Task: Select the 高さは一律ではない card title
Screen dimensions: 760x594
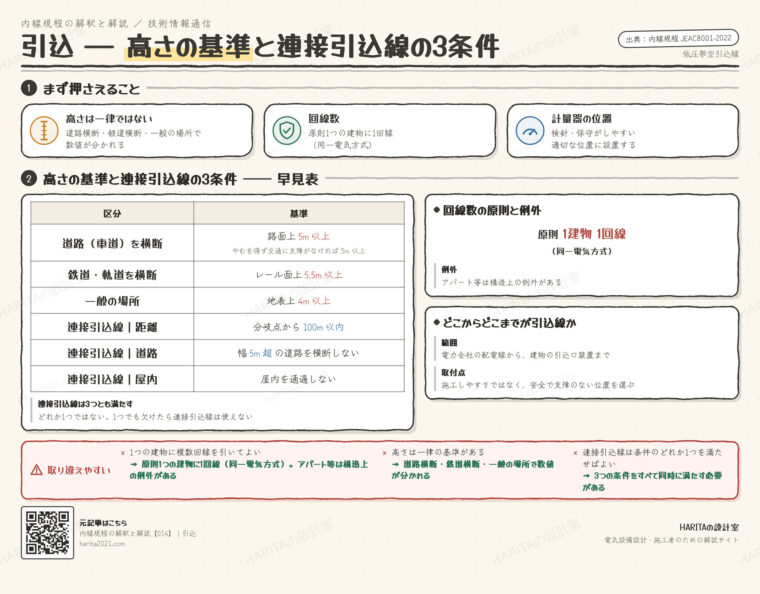Action: [109, 119]
